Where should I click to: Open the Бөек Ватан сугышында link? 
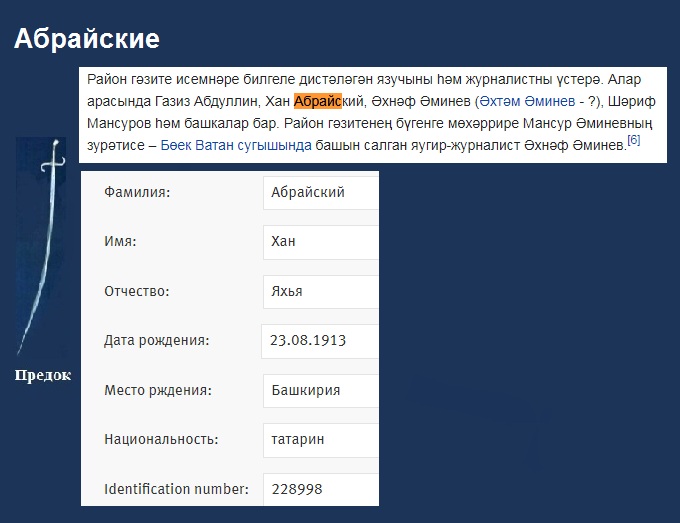pos(236,145)
